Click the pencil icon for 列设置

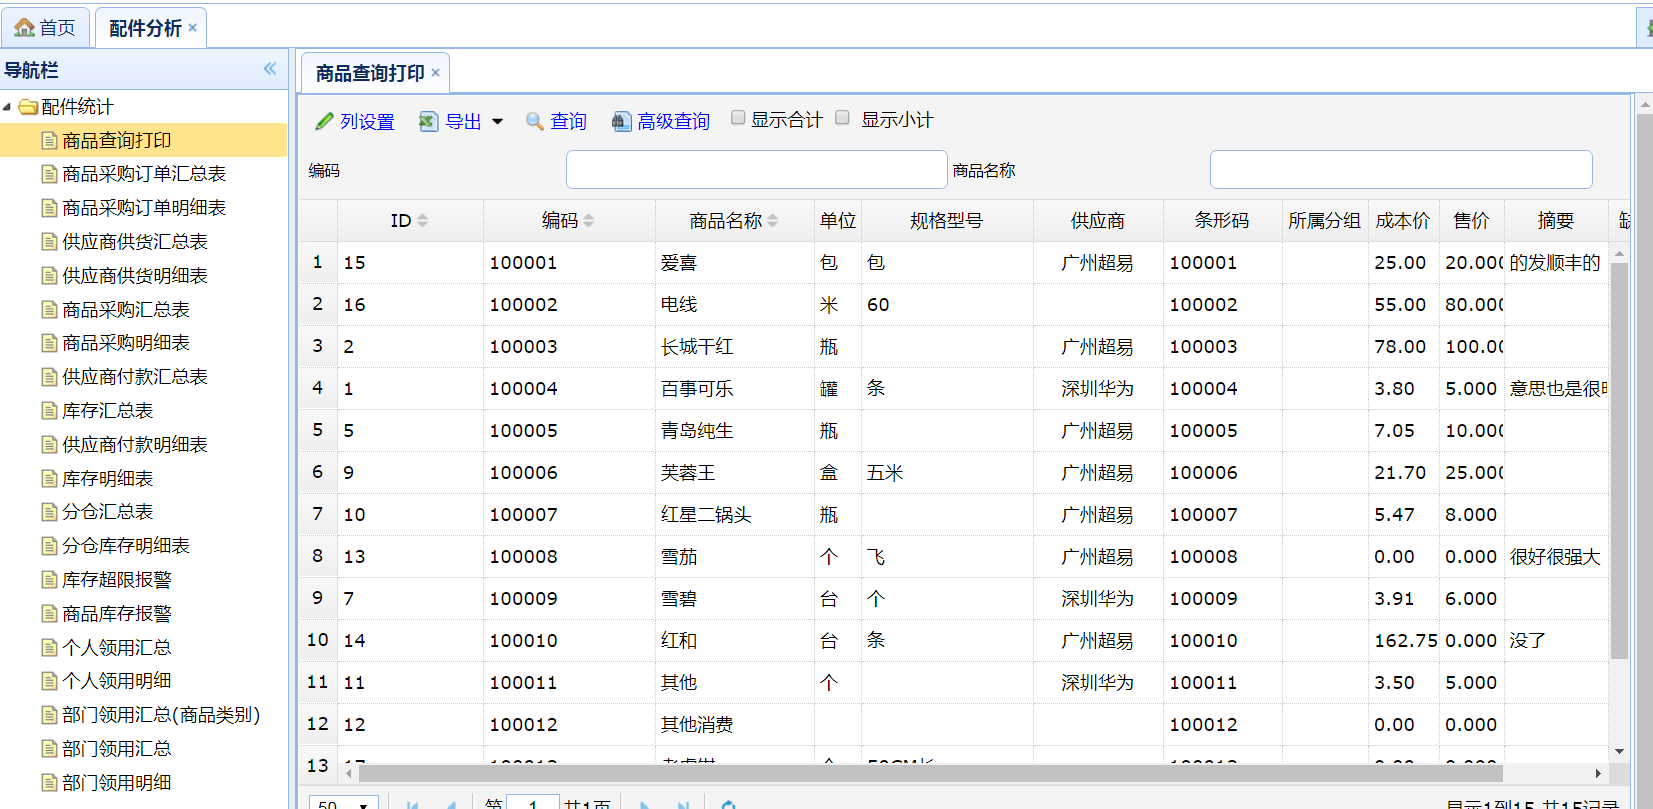324,121
